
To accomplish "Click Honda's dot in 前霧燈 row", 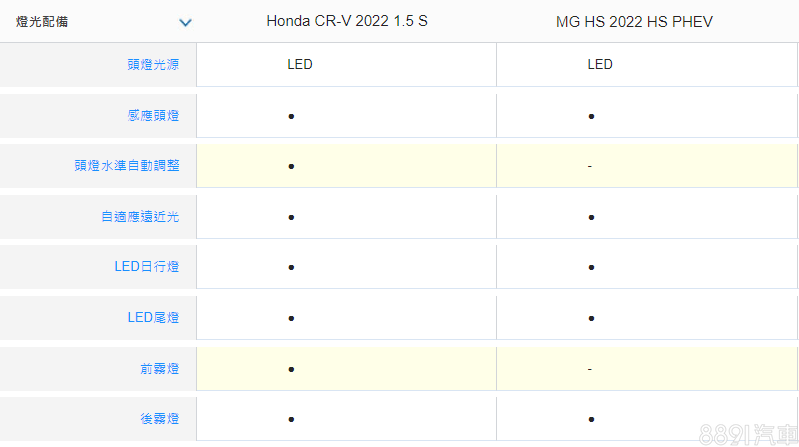I will (x=291, y=369).
